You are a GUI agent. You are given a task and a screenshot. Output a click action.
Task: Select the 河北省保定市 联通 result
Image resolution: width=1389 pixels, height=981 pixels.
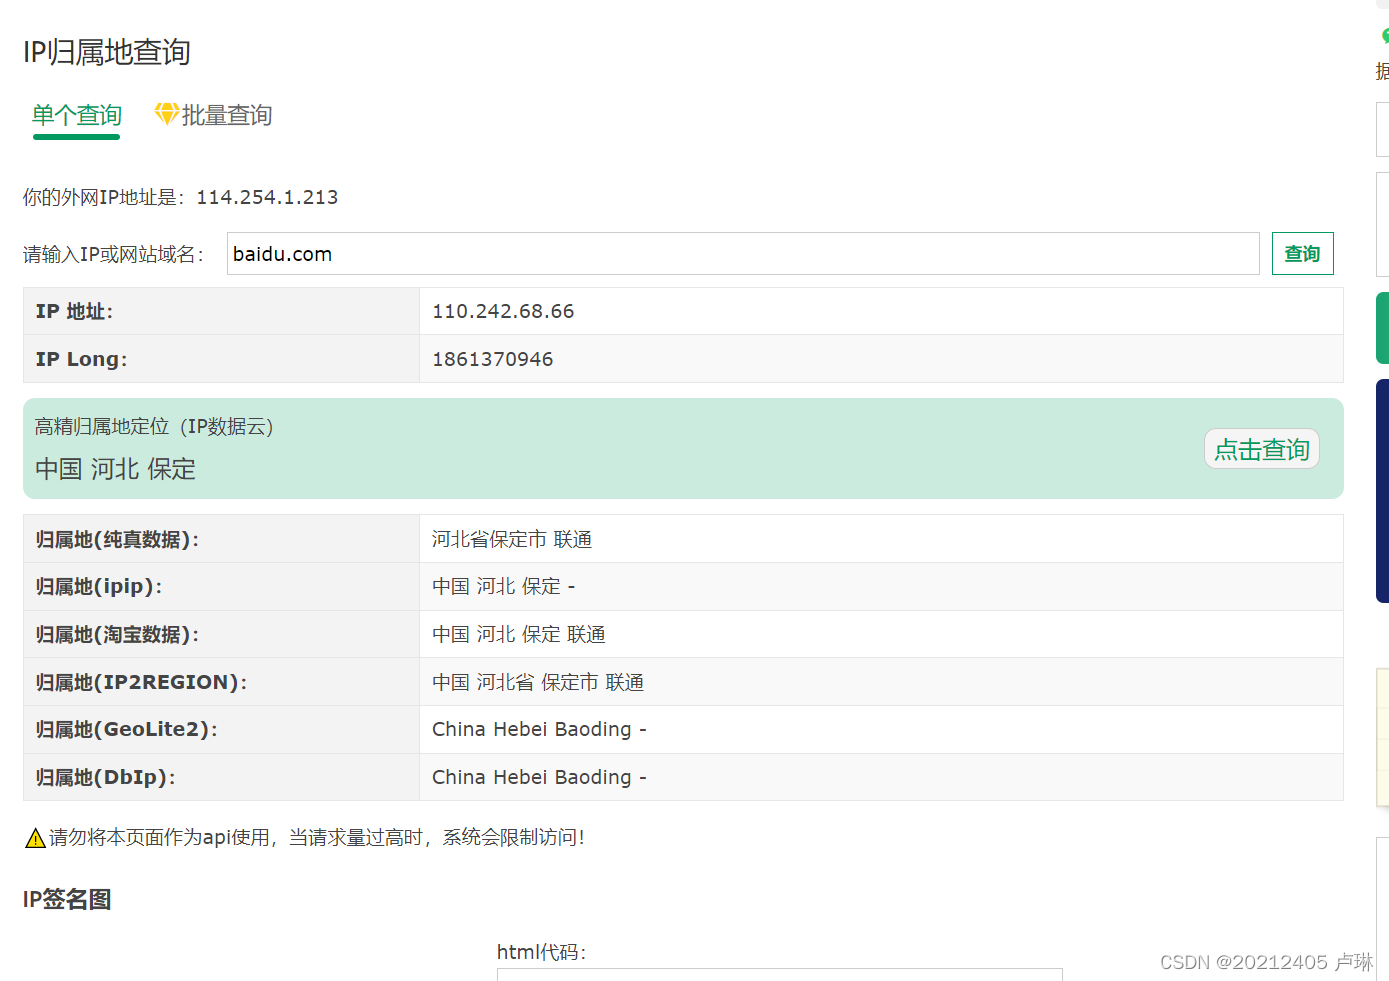tap(512, 539)
